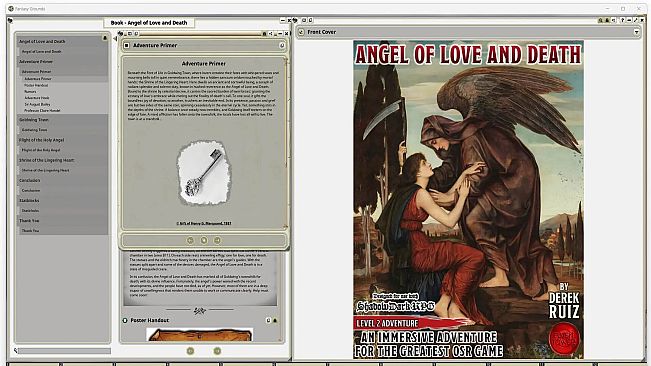Click the Front Cover image link icon

click(x=301, y=32)
